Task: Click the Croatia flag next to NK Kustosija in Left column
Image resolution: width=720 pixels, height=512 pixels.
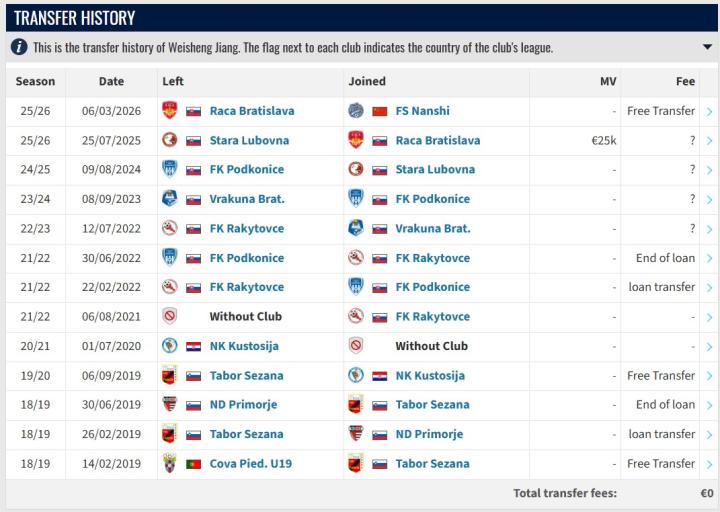Action: pyautogui.click(x=194, y=346)
